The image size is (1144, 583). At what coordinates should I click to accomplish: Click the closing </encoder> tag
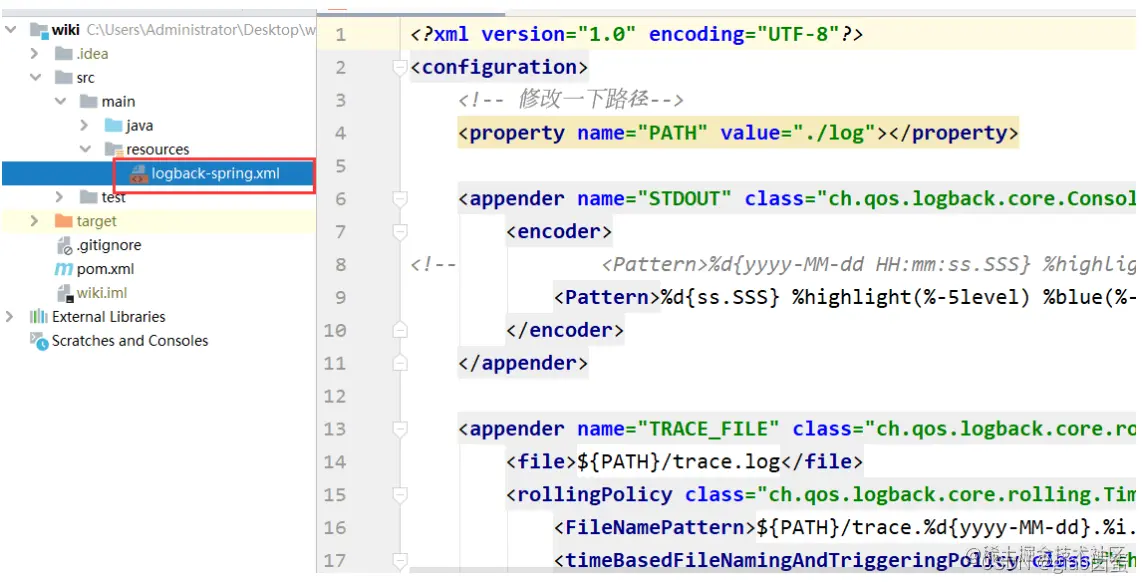tap(565, 331)
